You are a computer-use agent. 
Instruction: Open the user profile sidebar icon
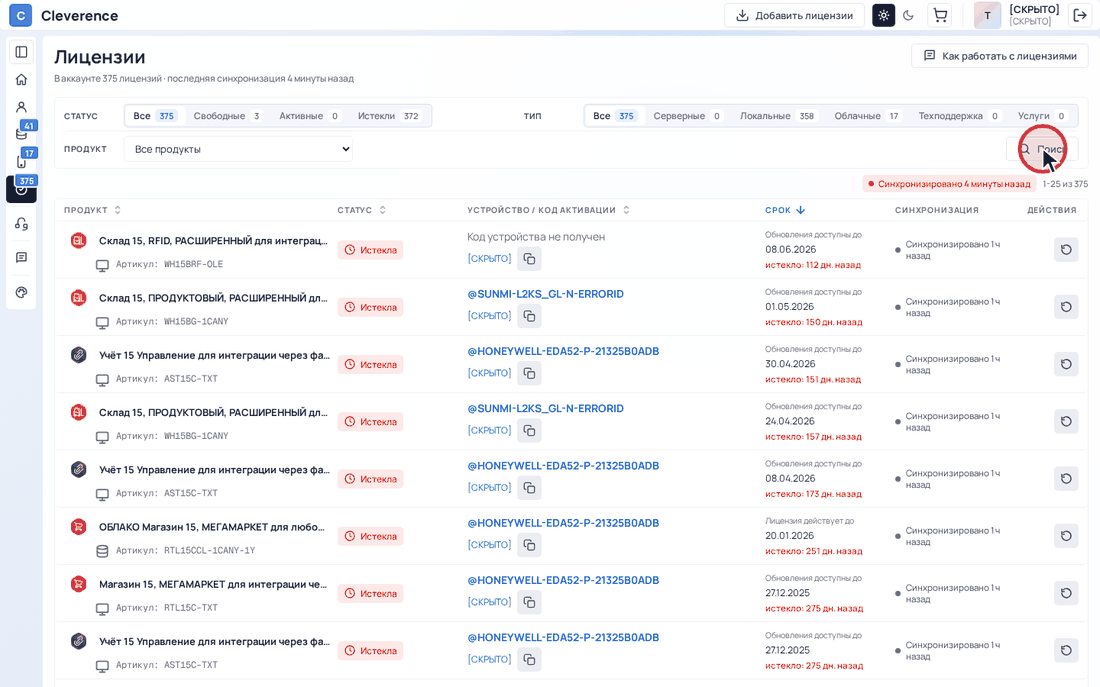tap(21, 107)
